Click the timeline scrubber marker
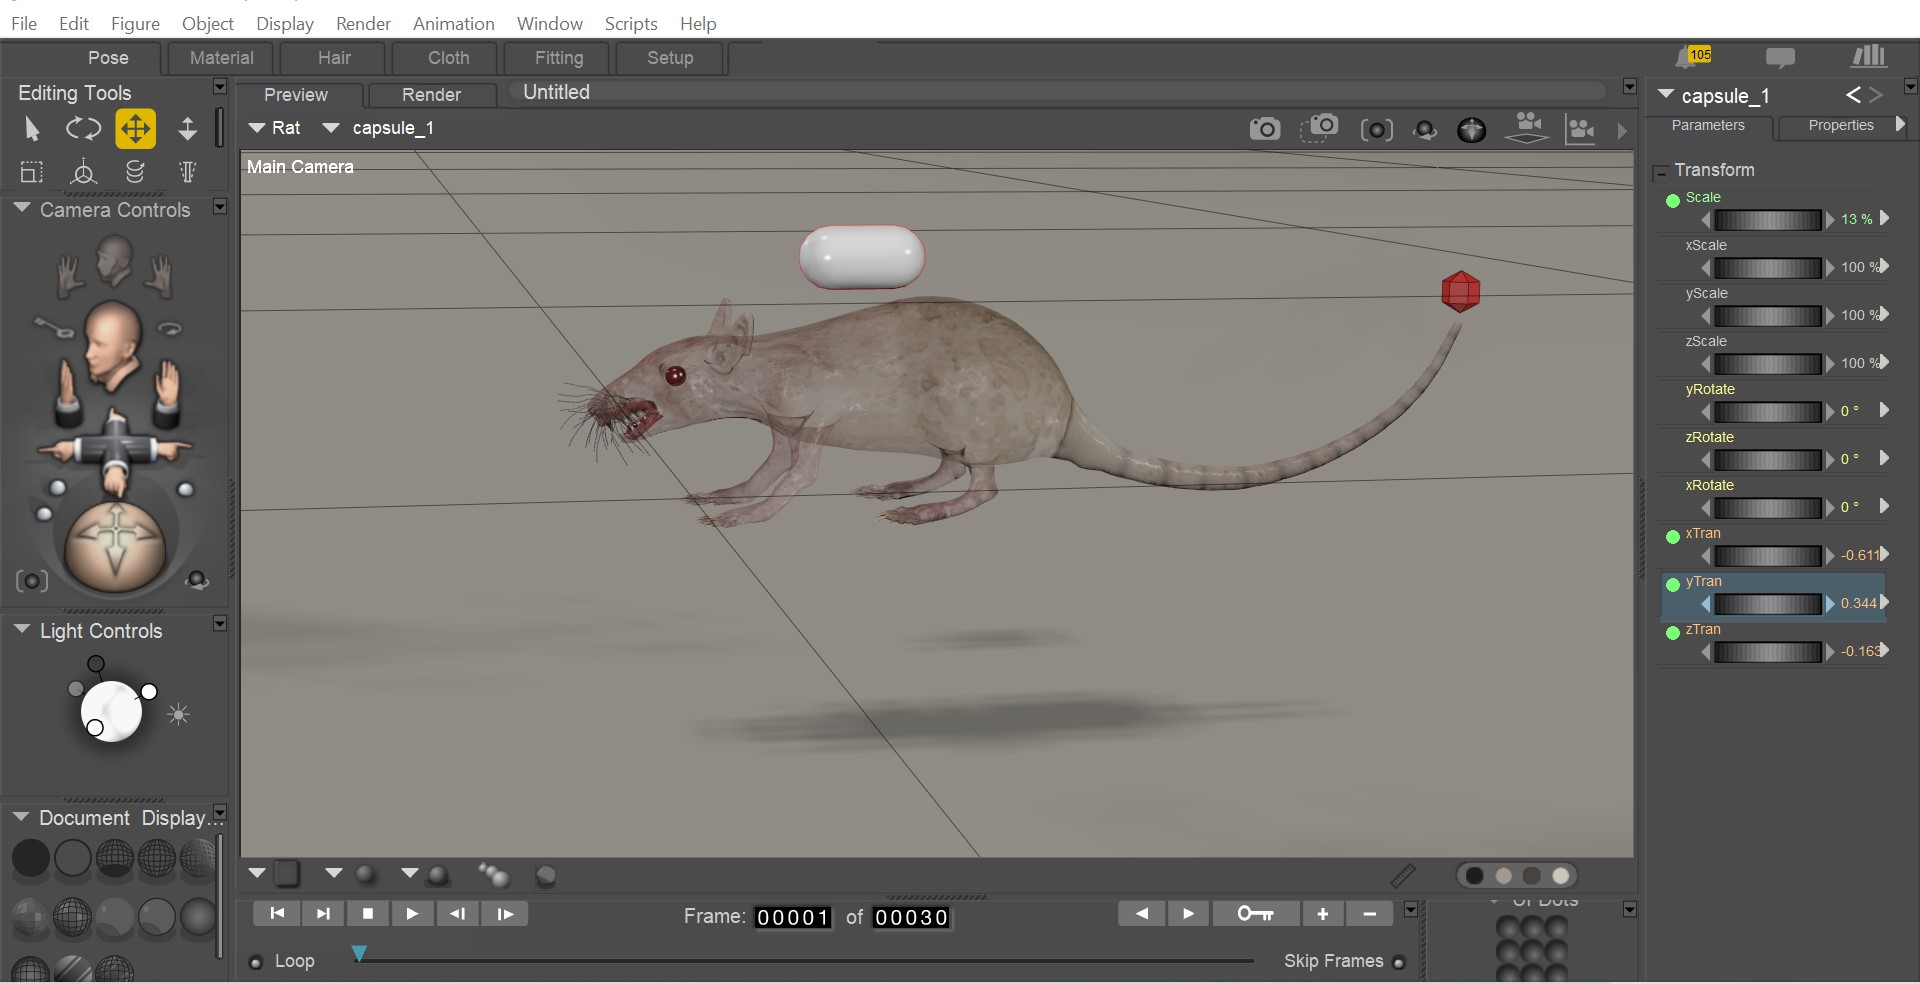Image resolution: width=1920 pixels, height=984 pixels. coord(359,954)
